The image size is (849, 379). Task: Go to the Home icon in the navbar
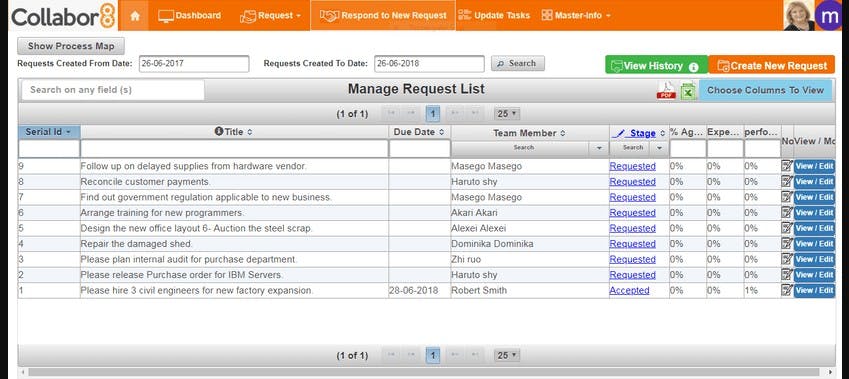[135, 16]
